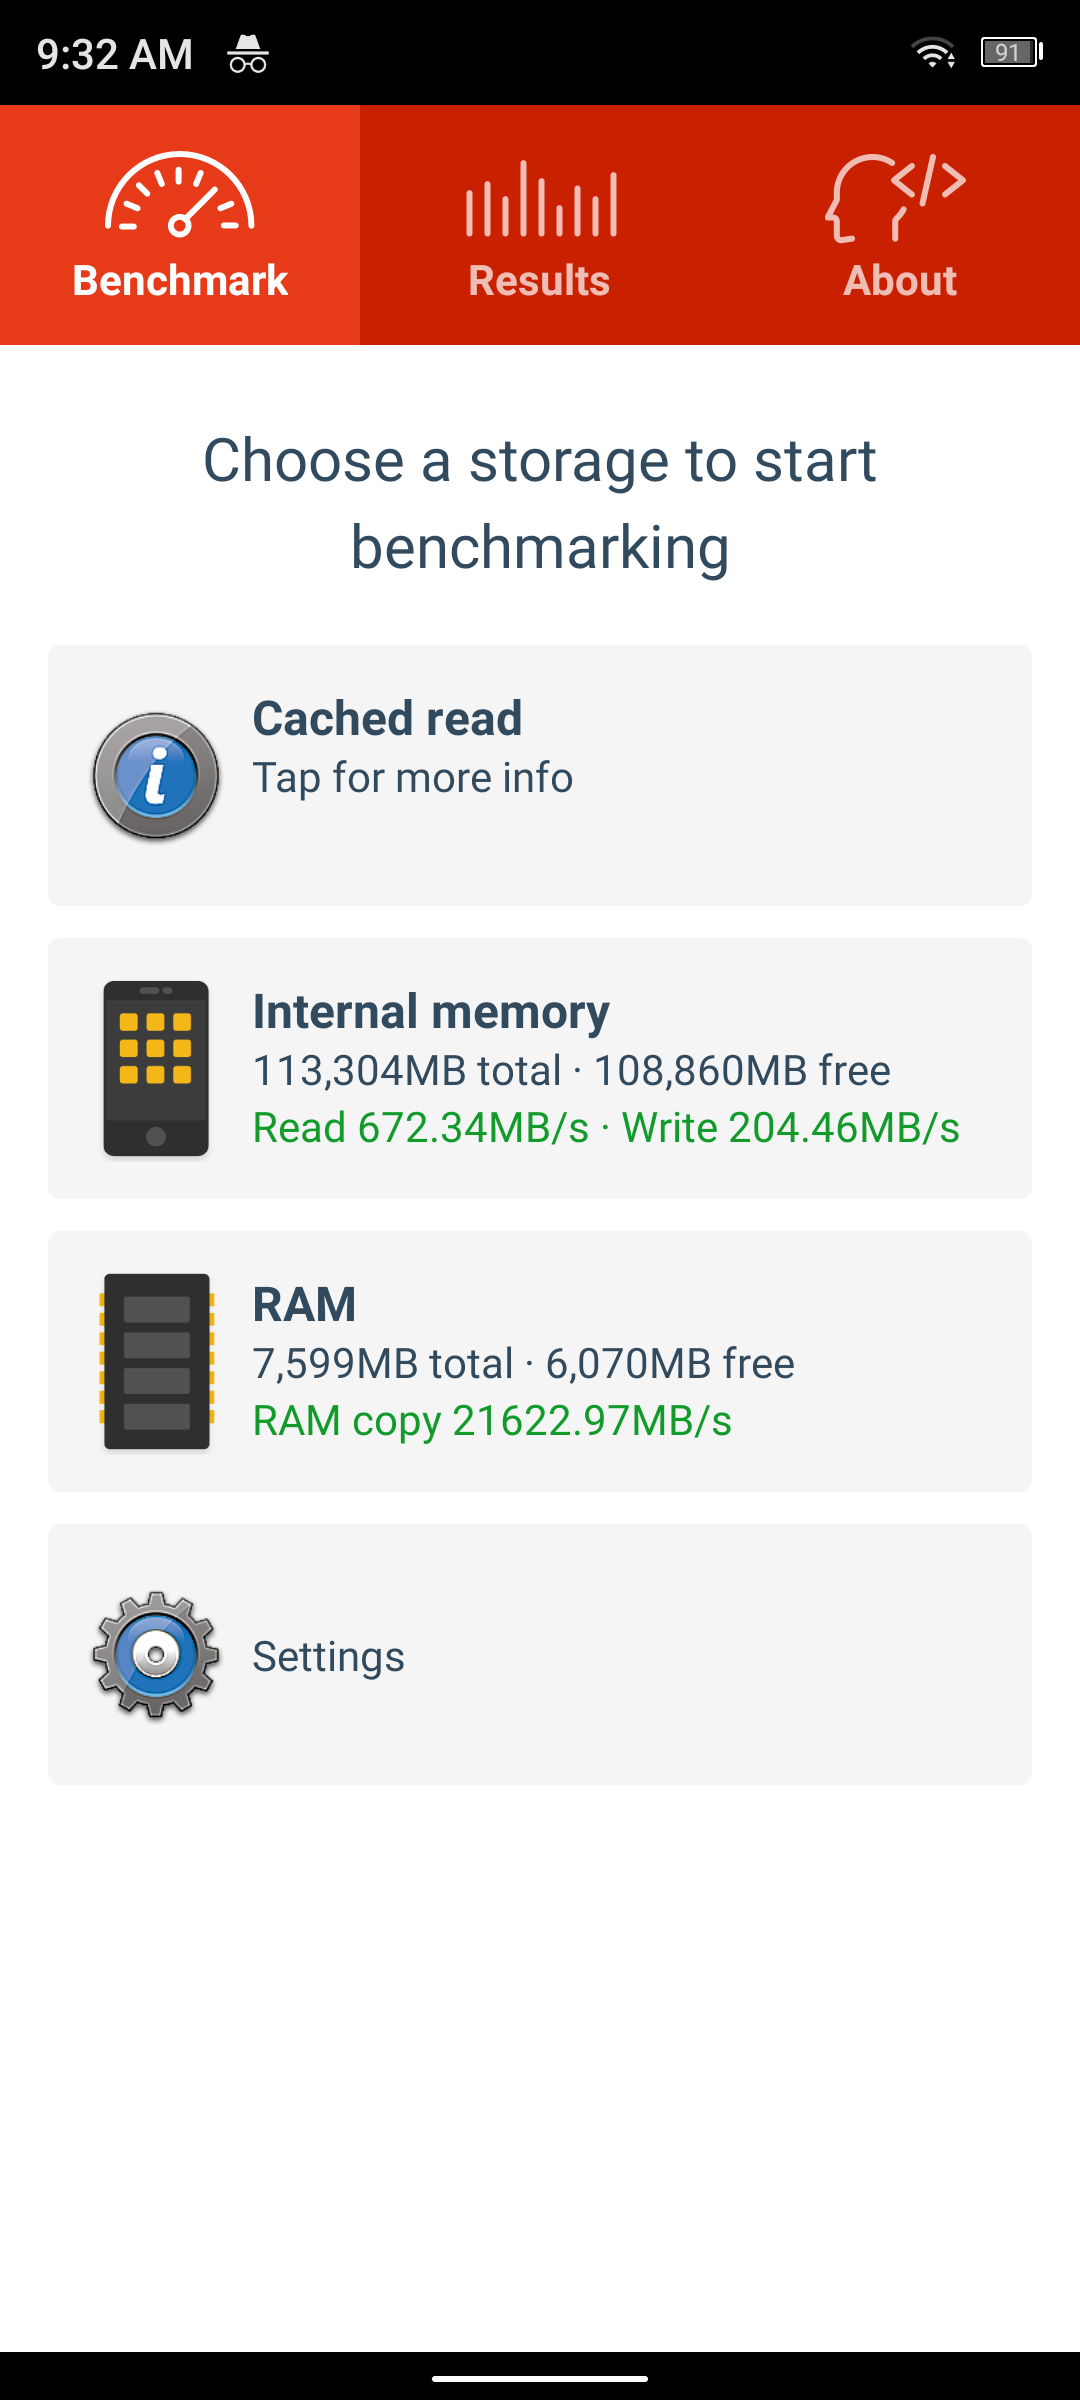This screenshot has width=1080, height=2400.
Task: Tap the Read and Write speed result line
Action: 606,1128
